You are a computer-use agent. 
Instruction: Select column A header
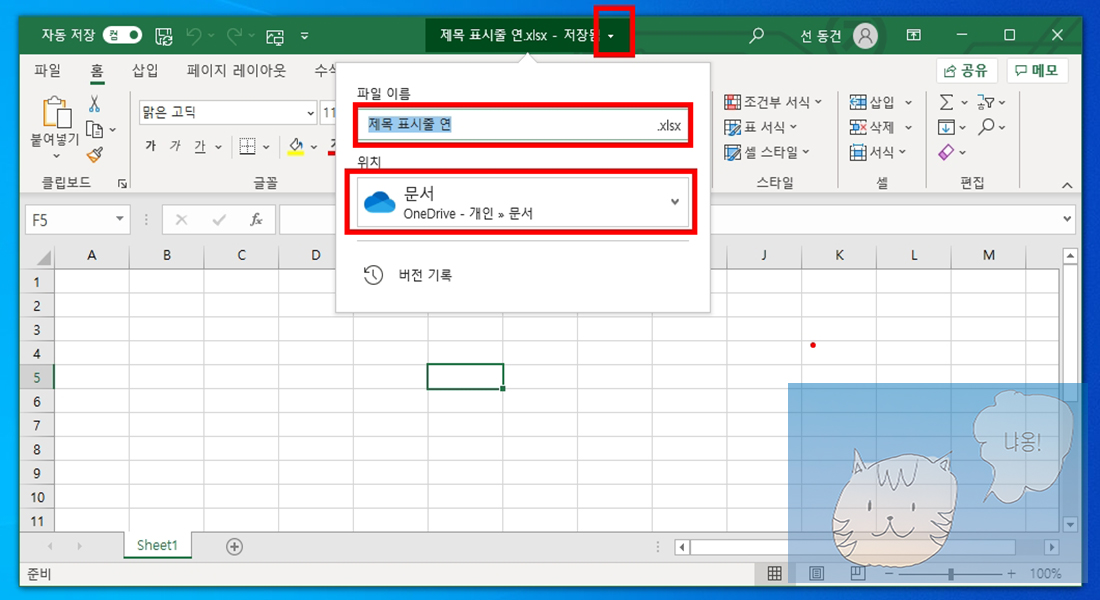[x=92, y=255]
